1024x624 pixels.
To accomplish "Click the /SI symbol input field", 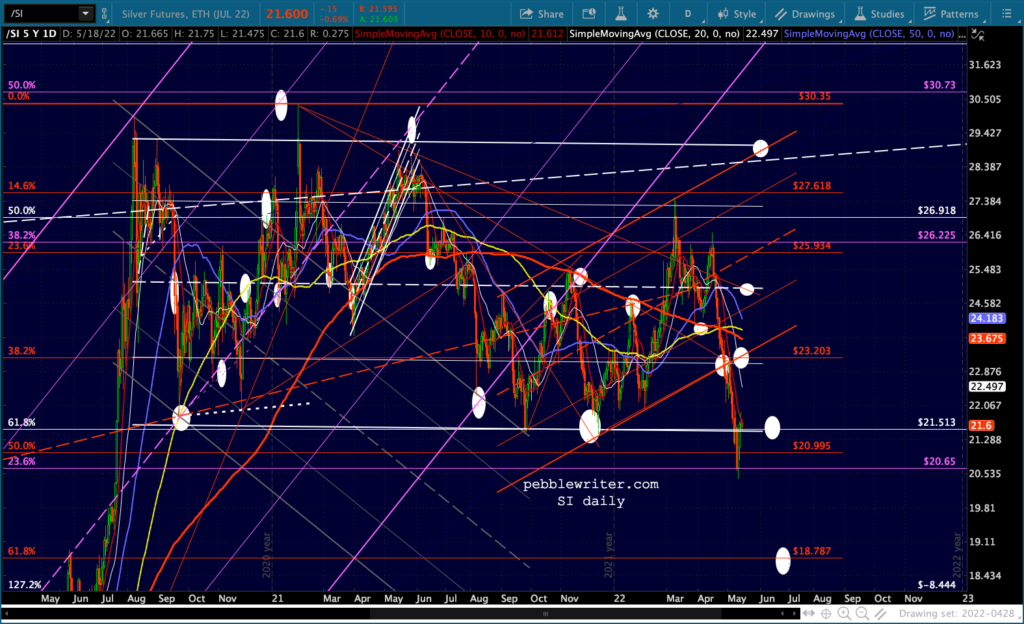I will (40, 13).
